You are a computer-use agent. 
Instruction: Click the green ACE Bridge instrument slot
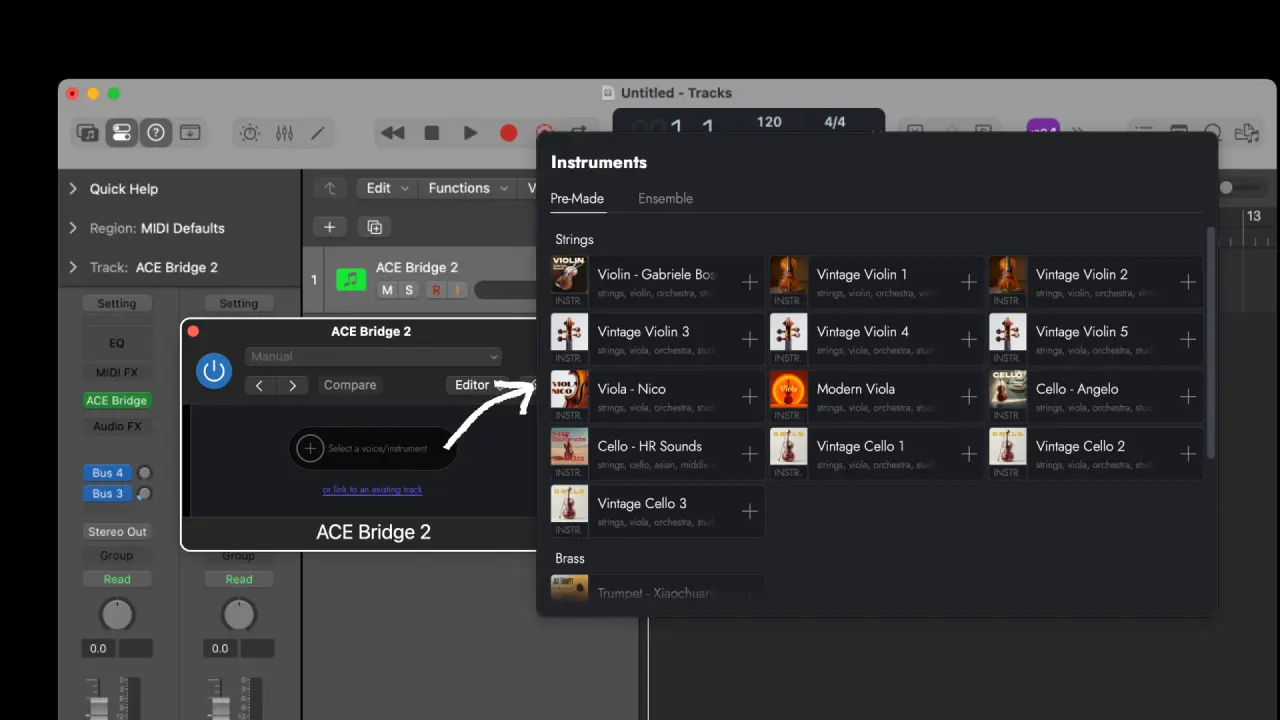[x=117, y=400]
